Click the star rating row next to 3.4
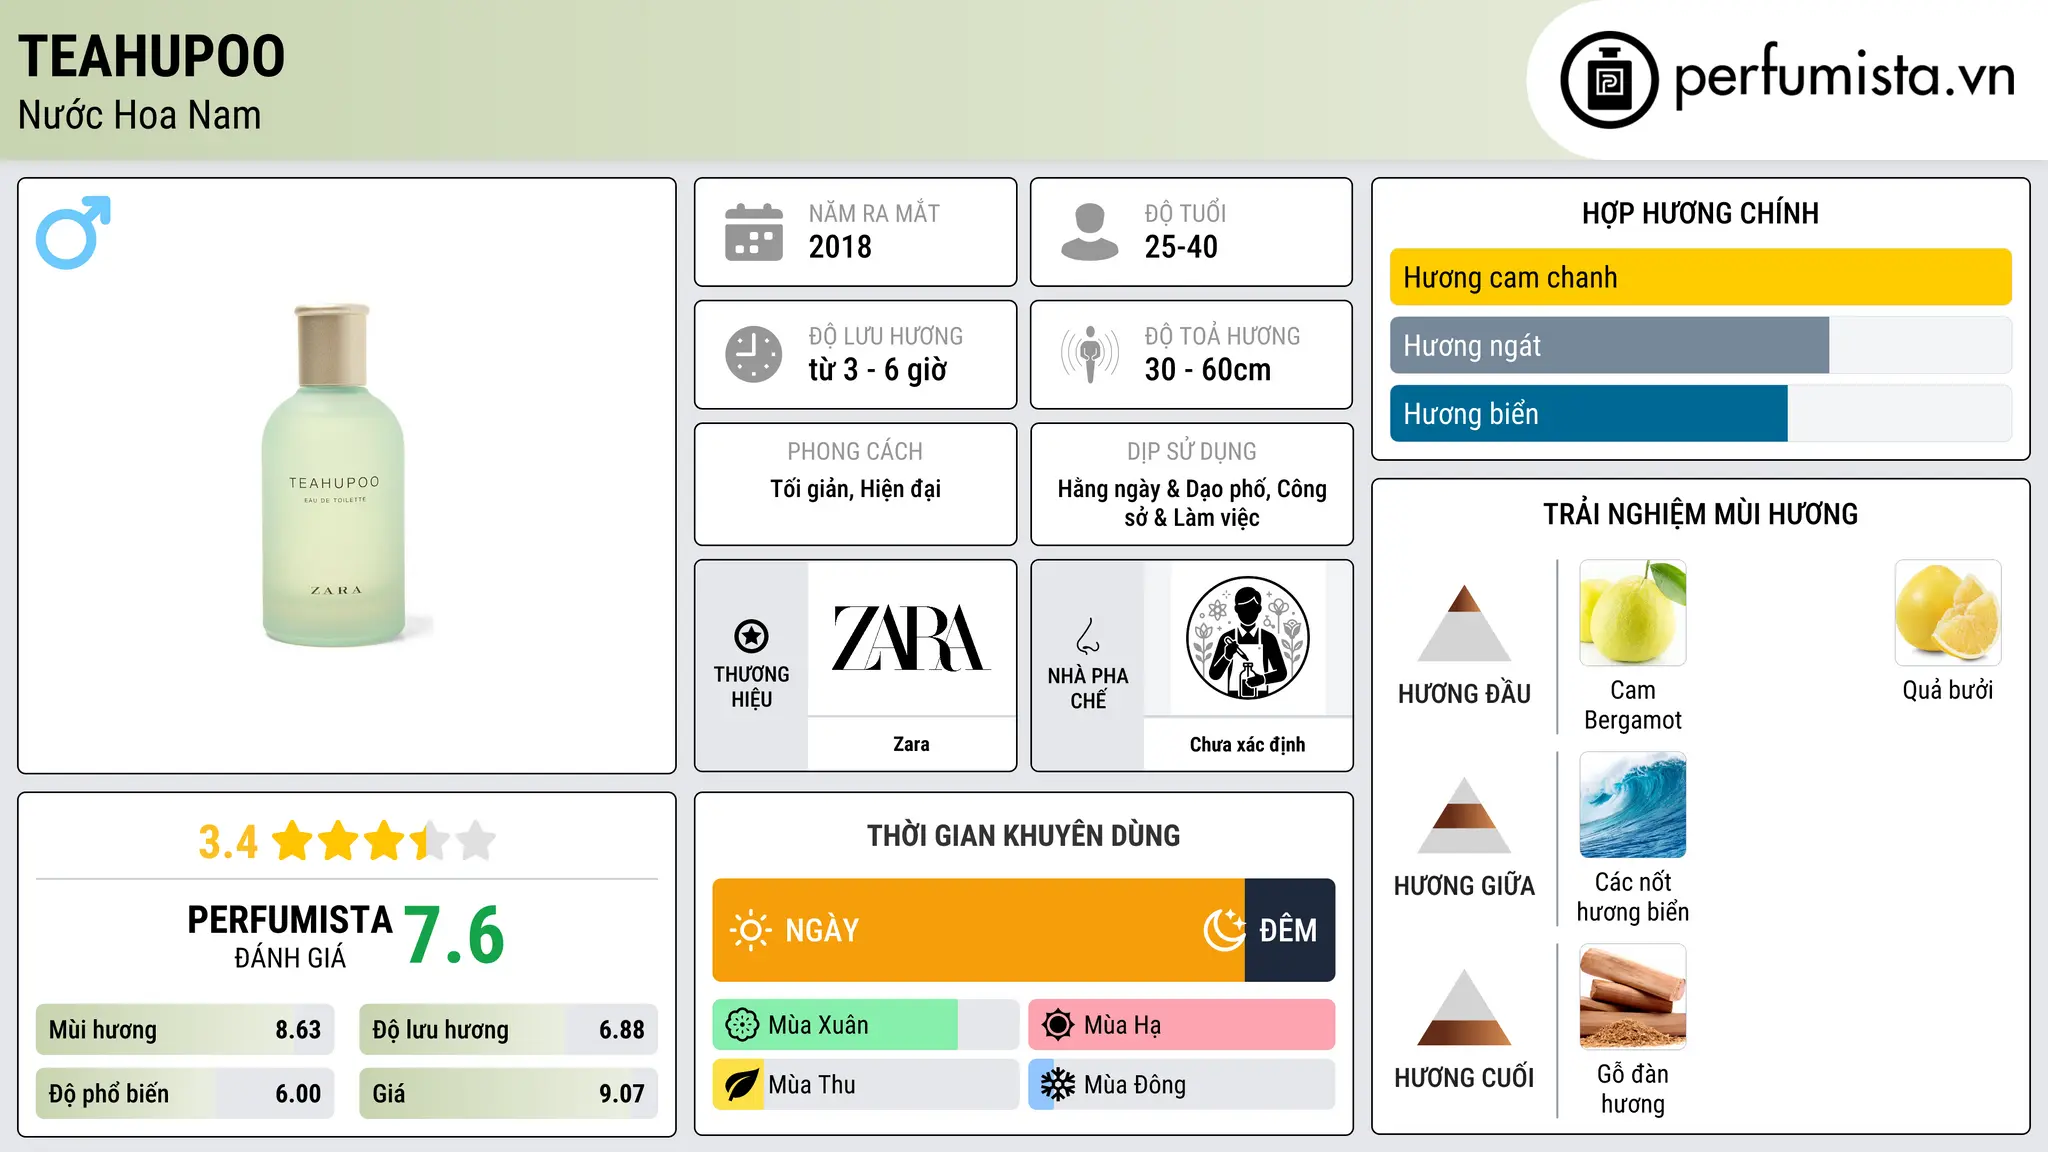 point(384,841)
